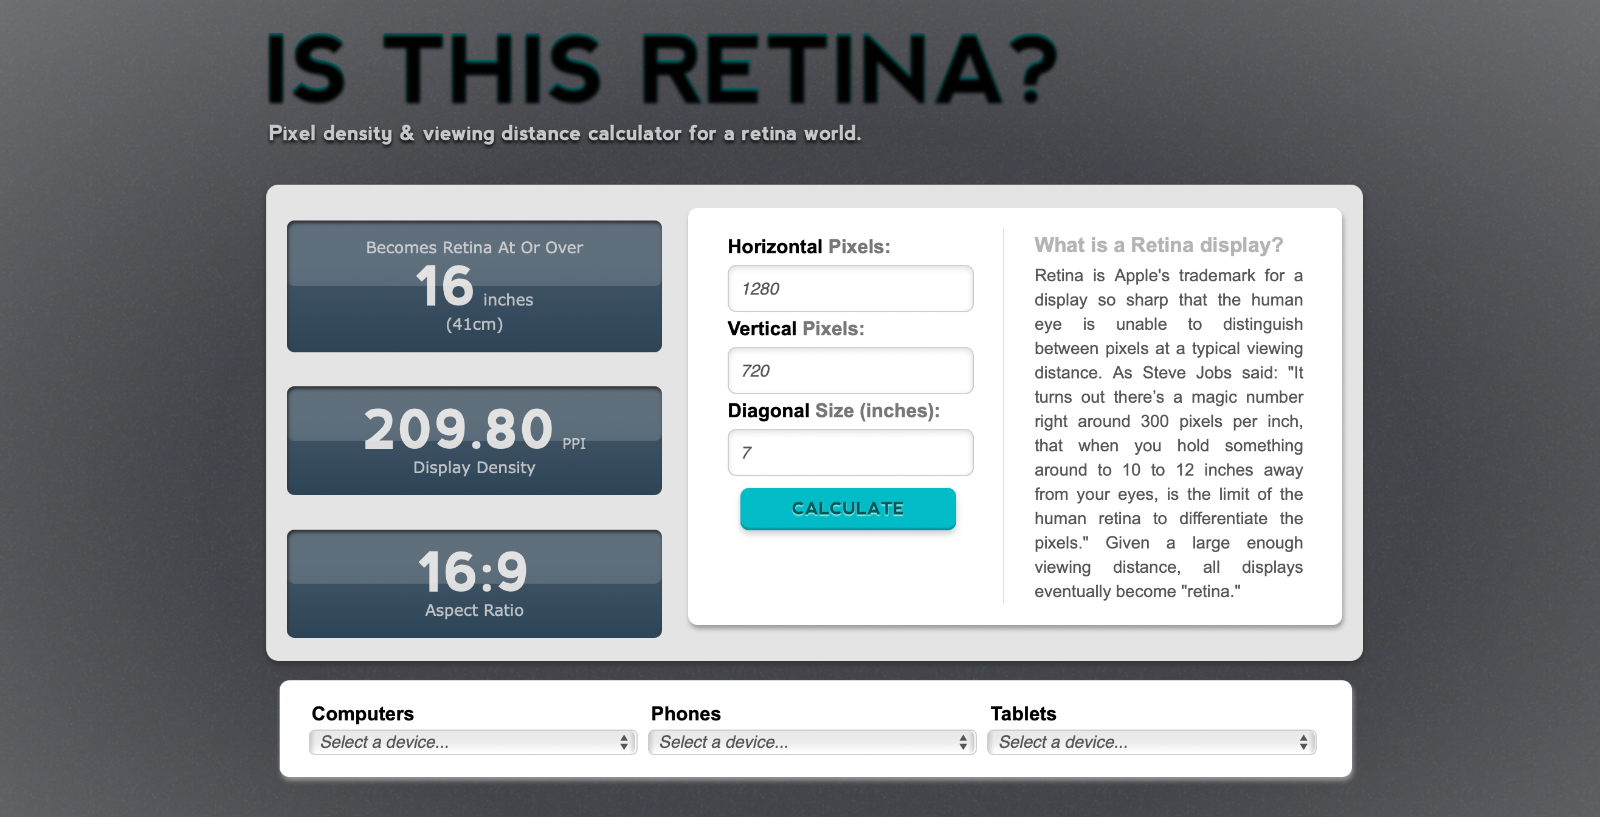Image resolution: width=1600 pixels, height=817 pixels.
Task: Click the 'Computers' heading
Action: click(363, 714)
